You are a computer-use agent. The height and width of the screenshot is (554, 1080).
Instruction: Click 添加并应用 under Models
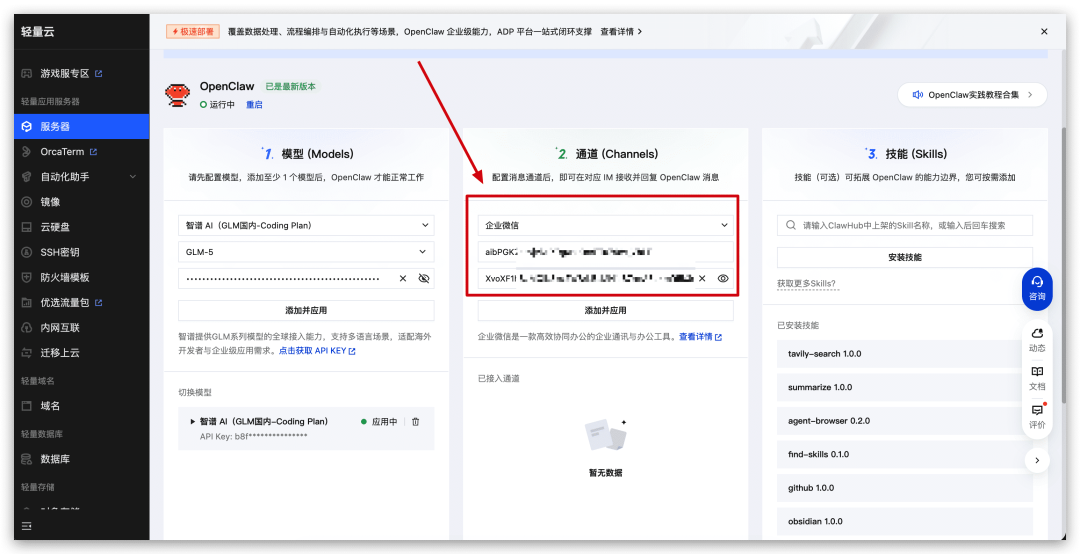306,310
